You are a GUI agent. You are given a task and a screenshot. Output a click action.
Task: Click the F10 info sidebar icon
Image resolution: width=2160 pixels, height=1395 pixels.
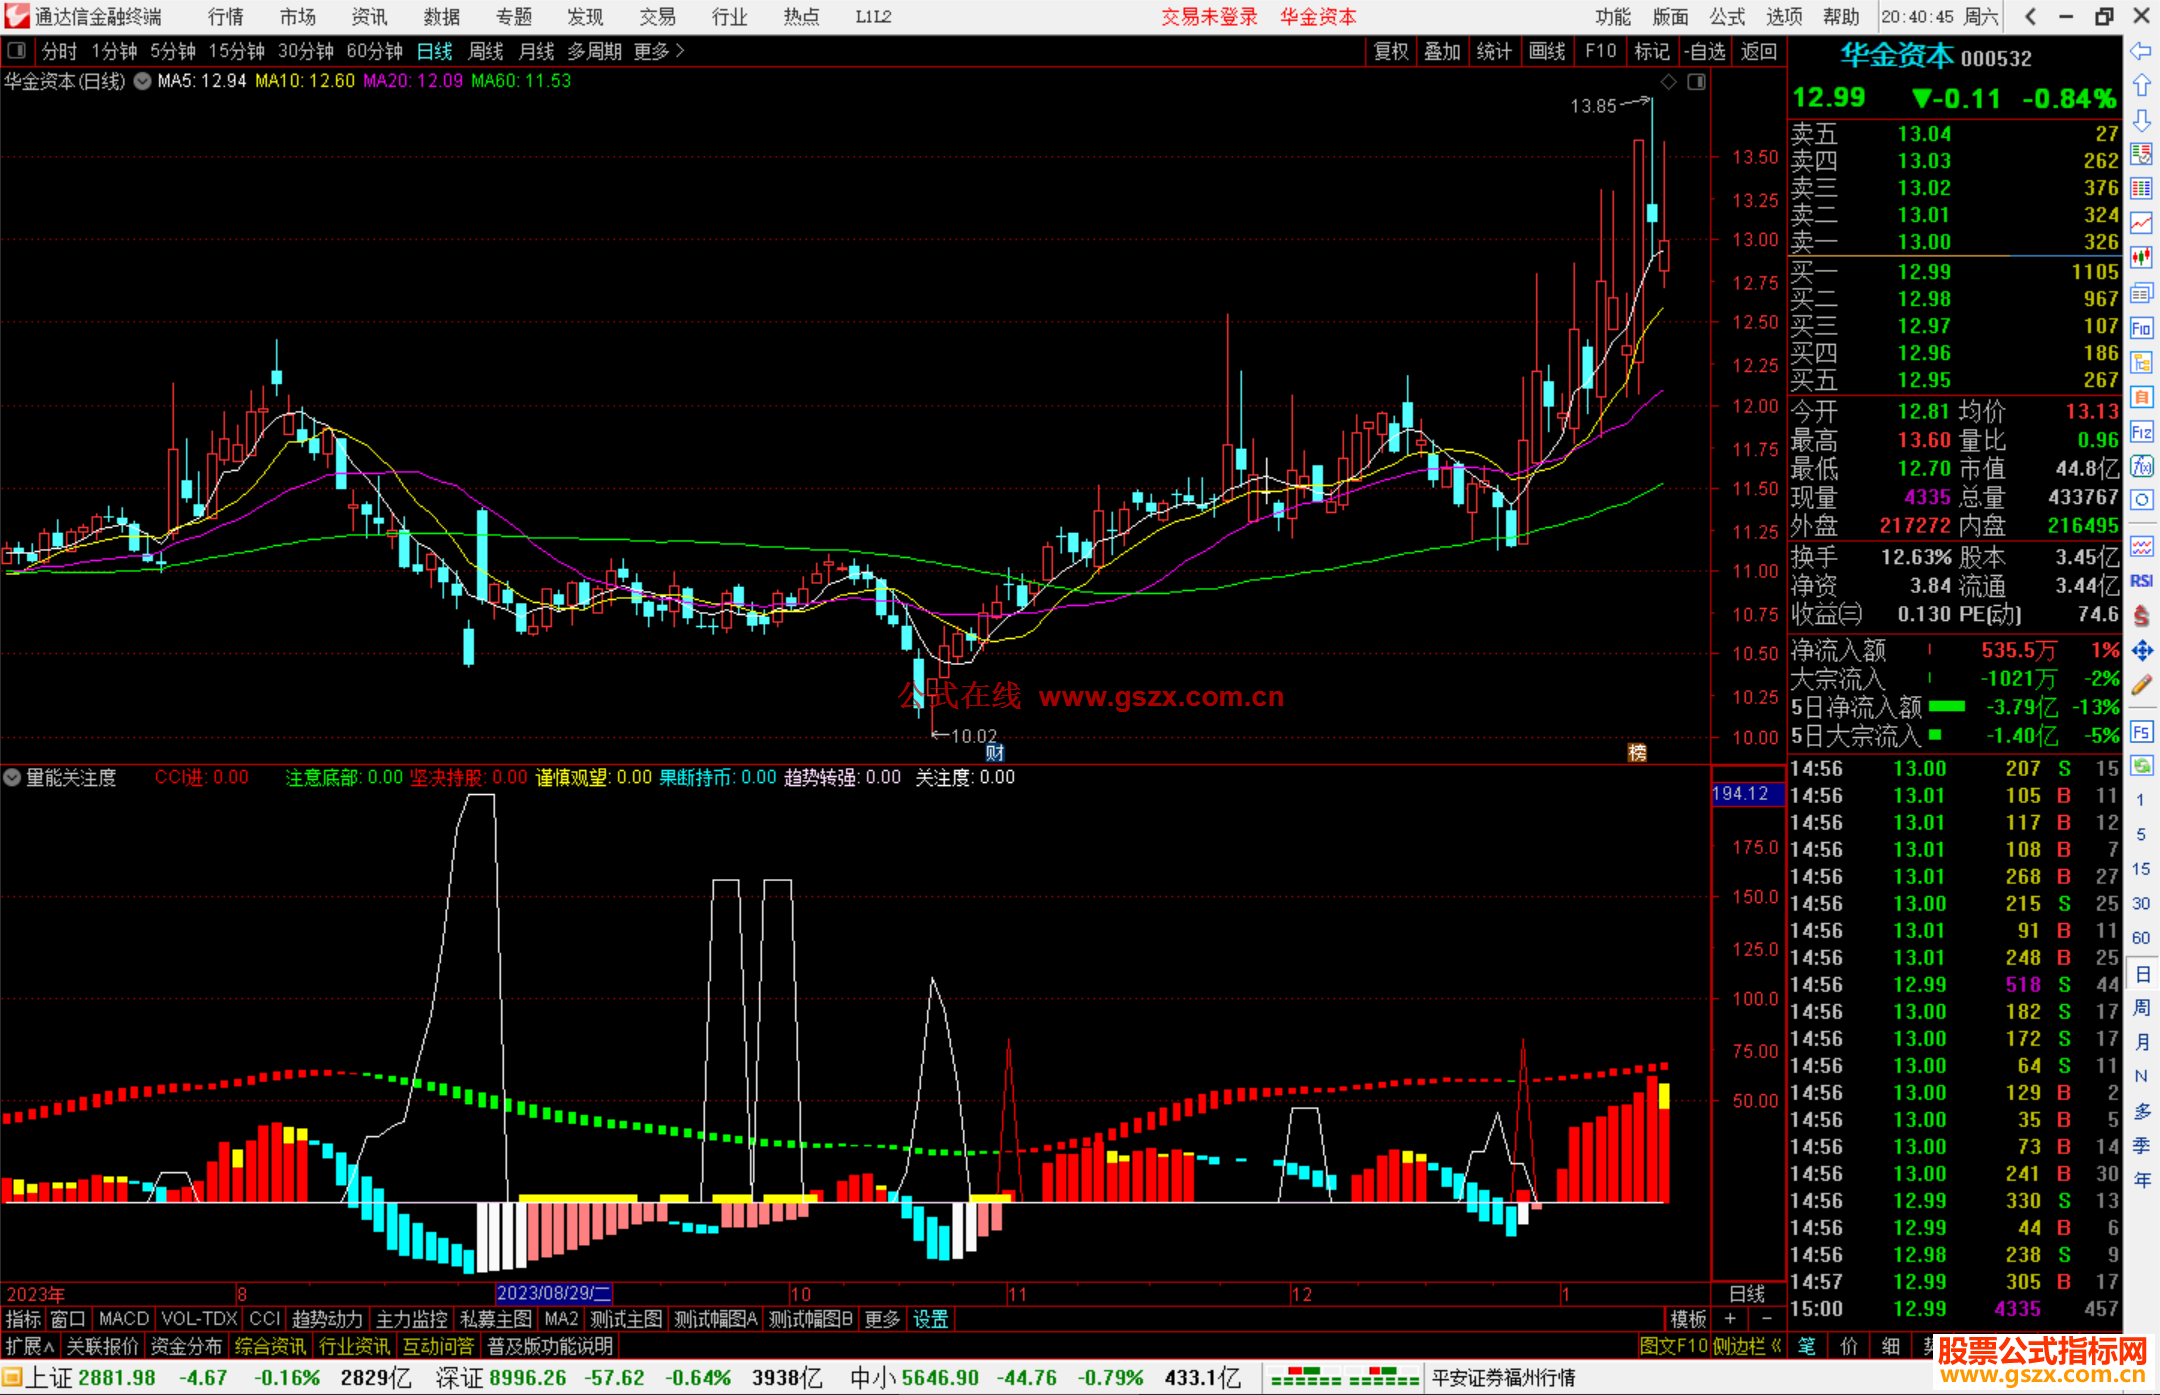[x=2141, y=328]
